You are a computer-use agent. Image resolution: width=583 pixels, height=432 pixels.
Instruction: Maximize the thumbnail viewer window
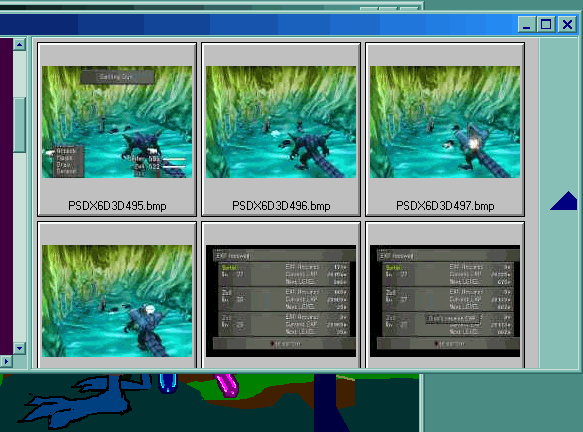pos(546,25)
